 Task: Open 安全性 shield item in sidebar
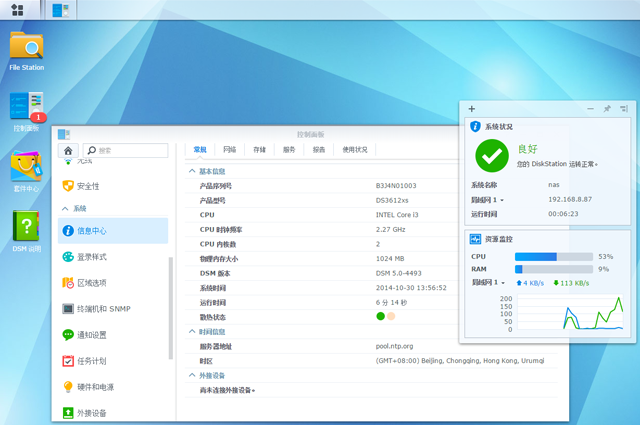pyautogui.click(x=113, y=186)
